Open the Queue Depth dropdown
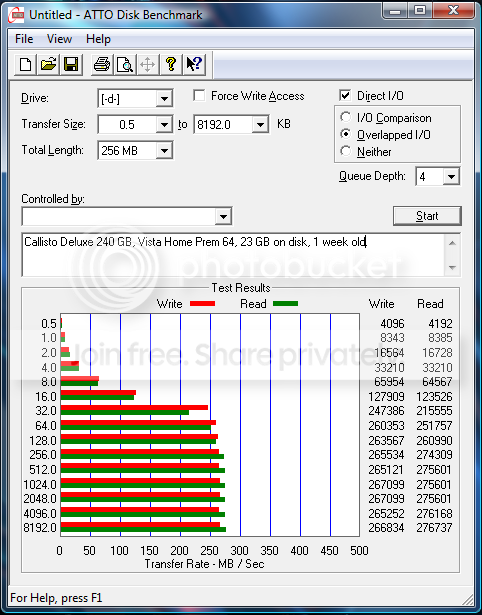The image size is (482, 615). [x=451, y=176]
